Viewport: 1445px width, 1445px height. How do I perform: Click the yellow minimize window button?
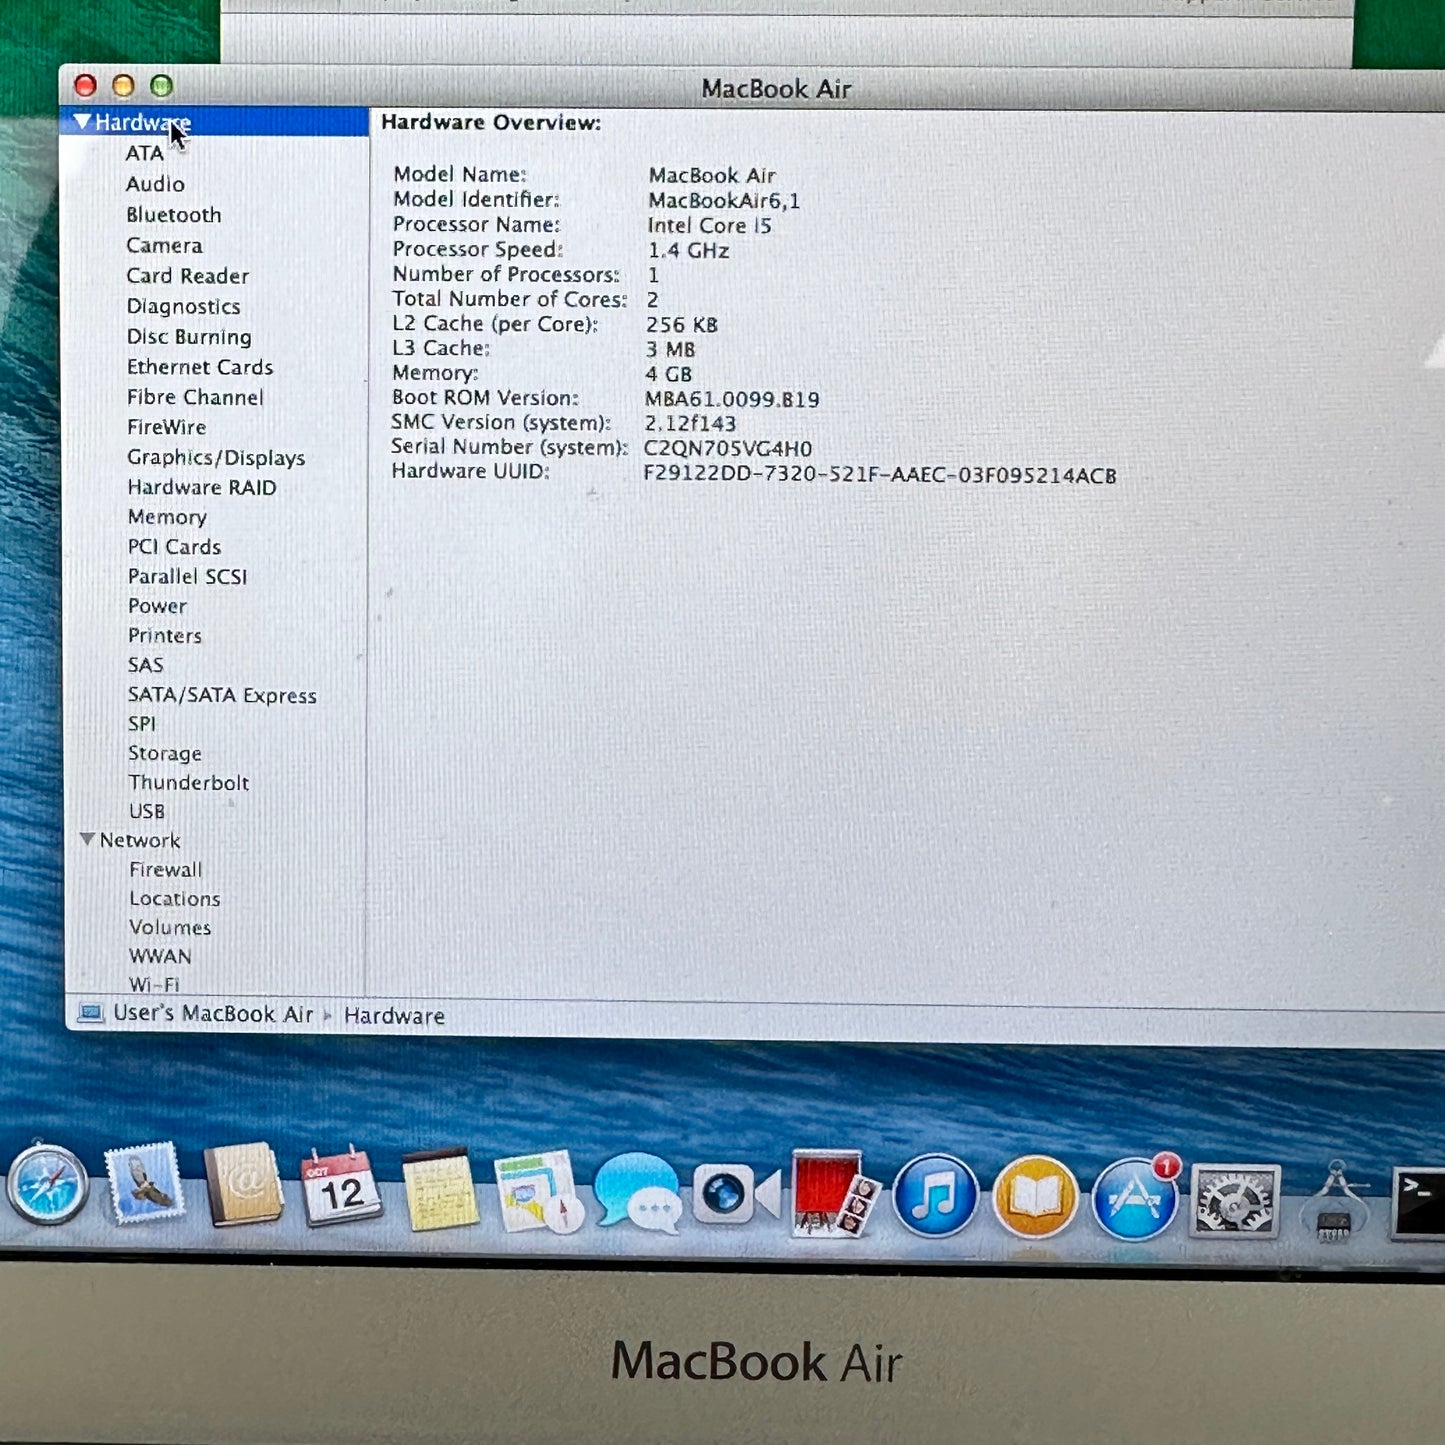click(x=123, y=86)
